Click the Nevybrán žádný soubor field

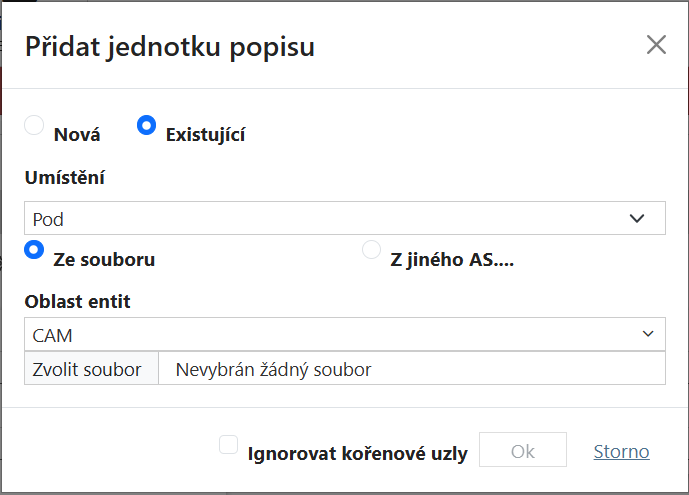[x=412, y=369]
